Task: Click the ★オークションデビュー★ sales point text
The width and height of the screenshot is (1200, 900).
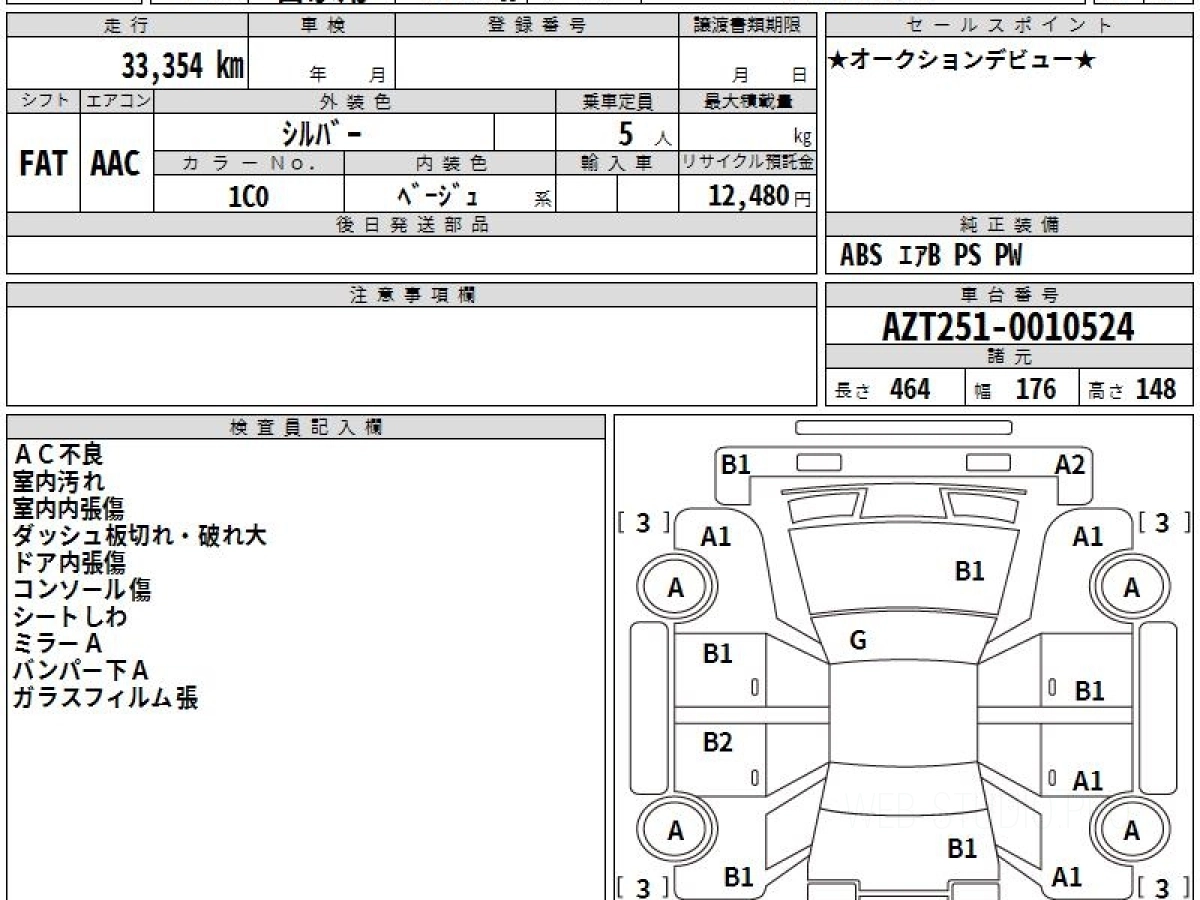Action: [962, 61]
